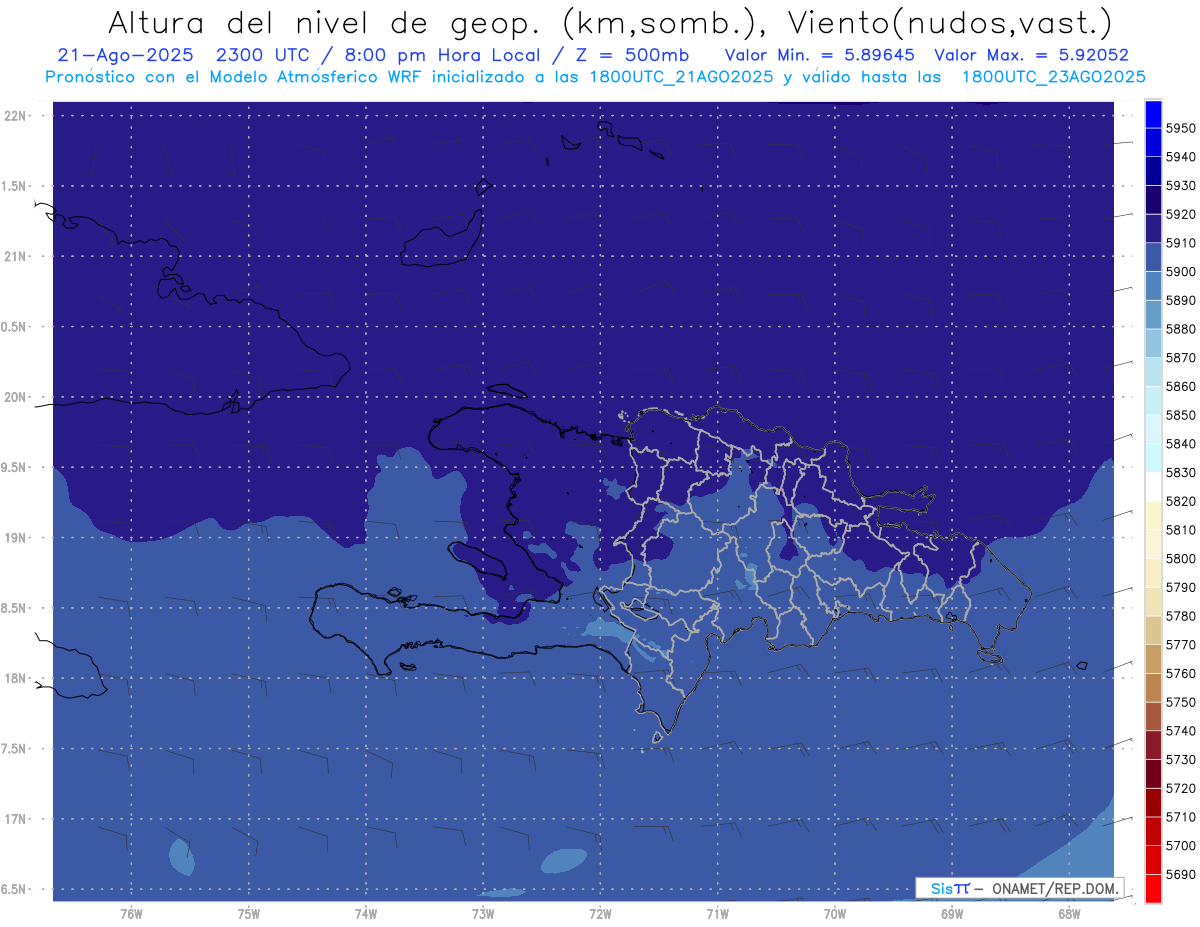Click the '17N' latitude label
This screenshot has height=927, width=1200.
click(x=17, y=819)
